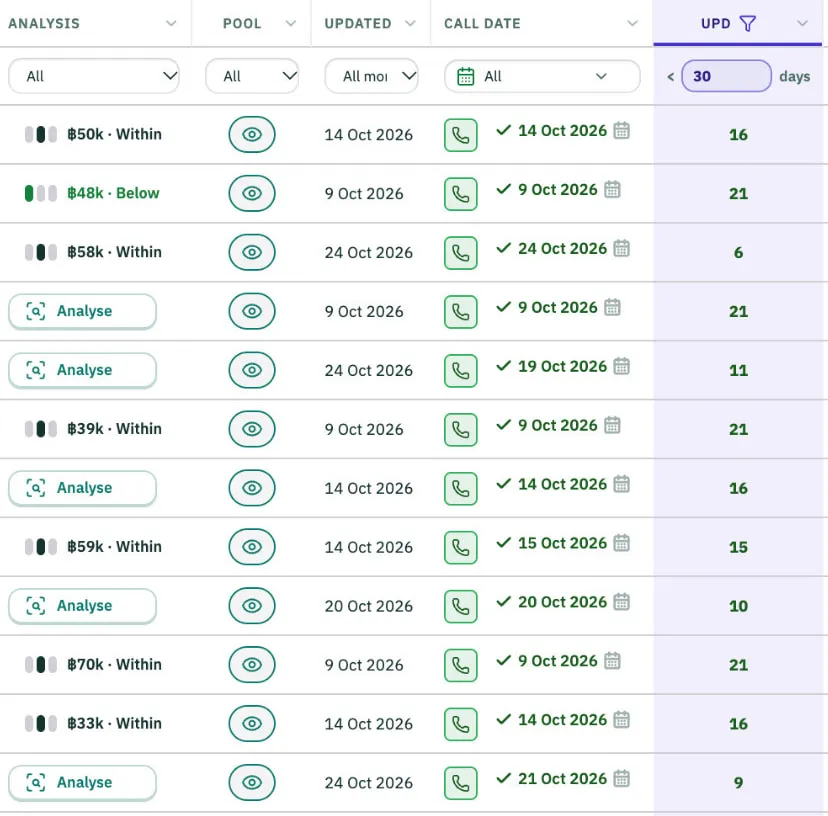828x816 pixels.
Task: Click phone icon in the ฿58k Within row
Action: pyautogui.click(x=460, y=253)
